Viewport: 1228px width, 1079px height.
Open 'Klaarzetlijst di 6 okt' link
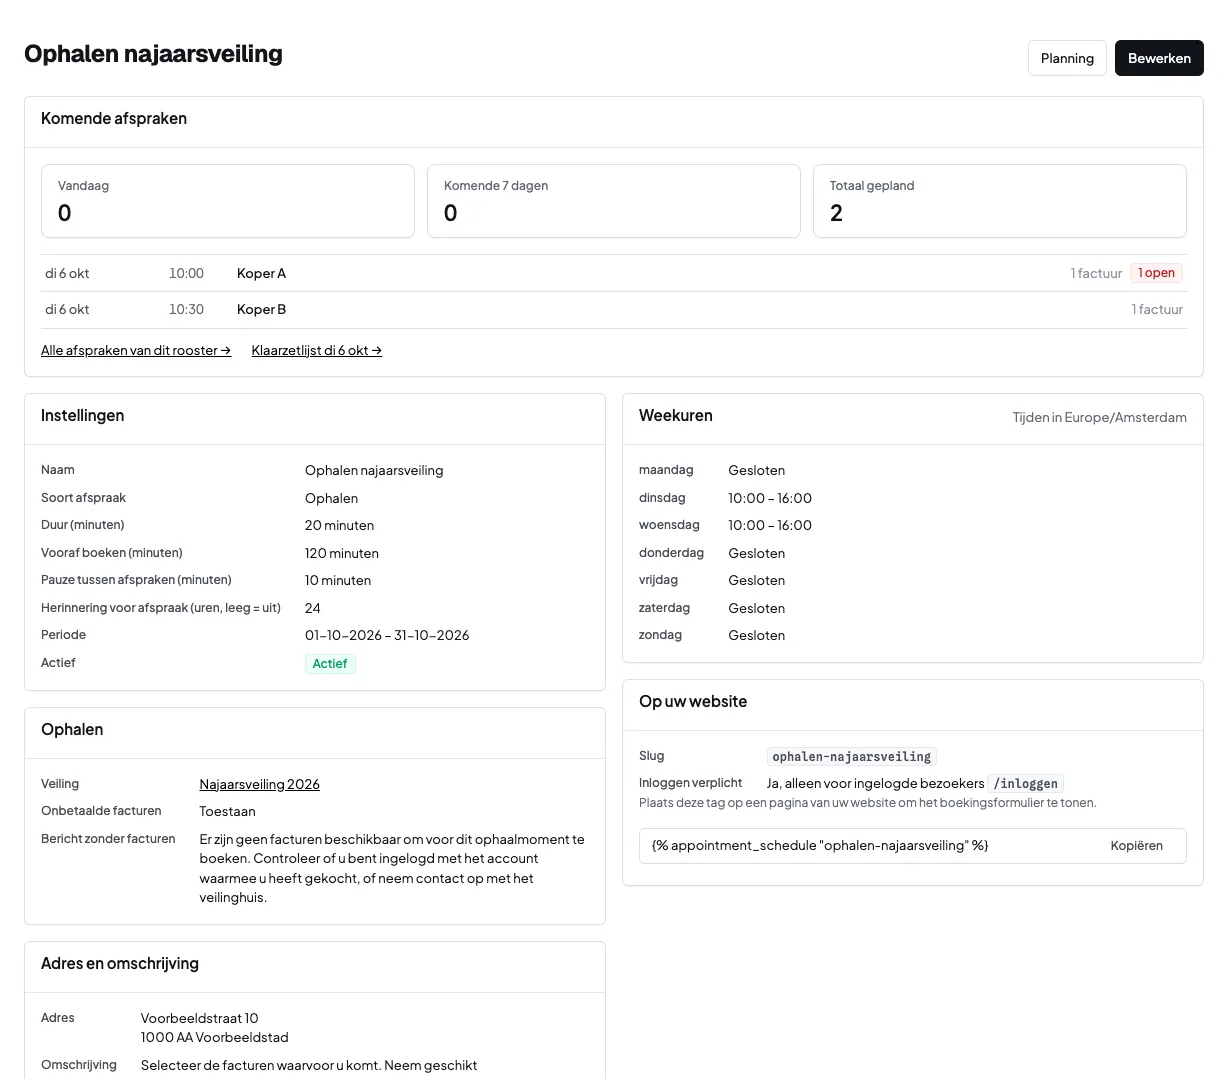pos(317,351)
